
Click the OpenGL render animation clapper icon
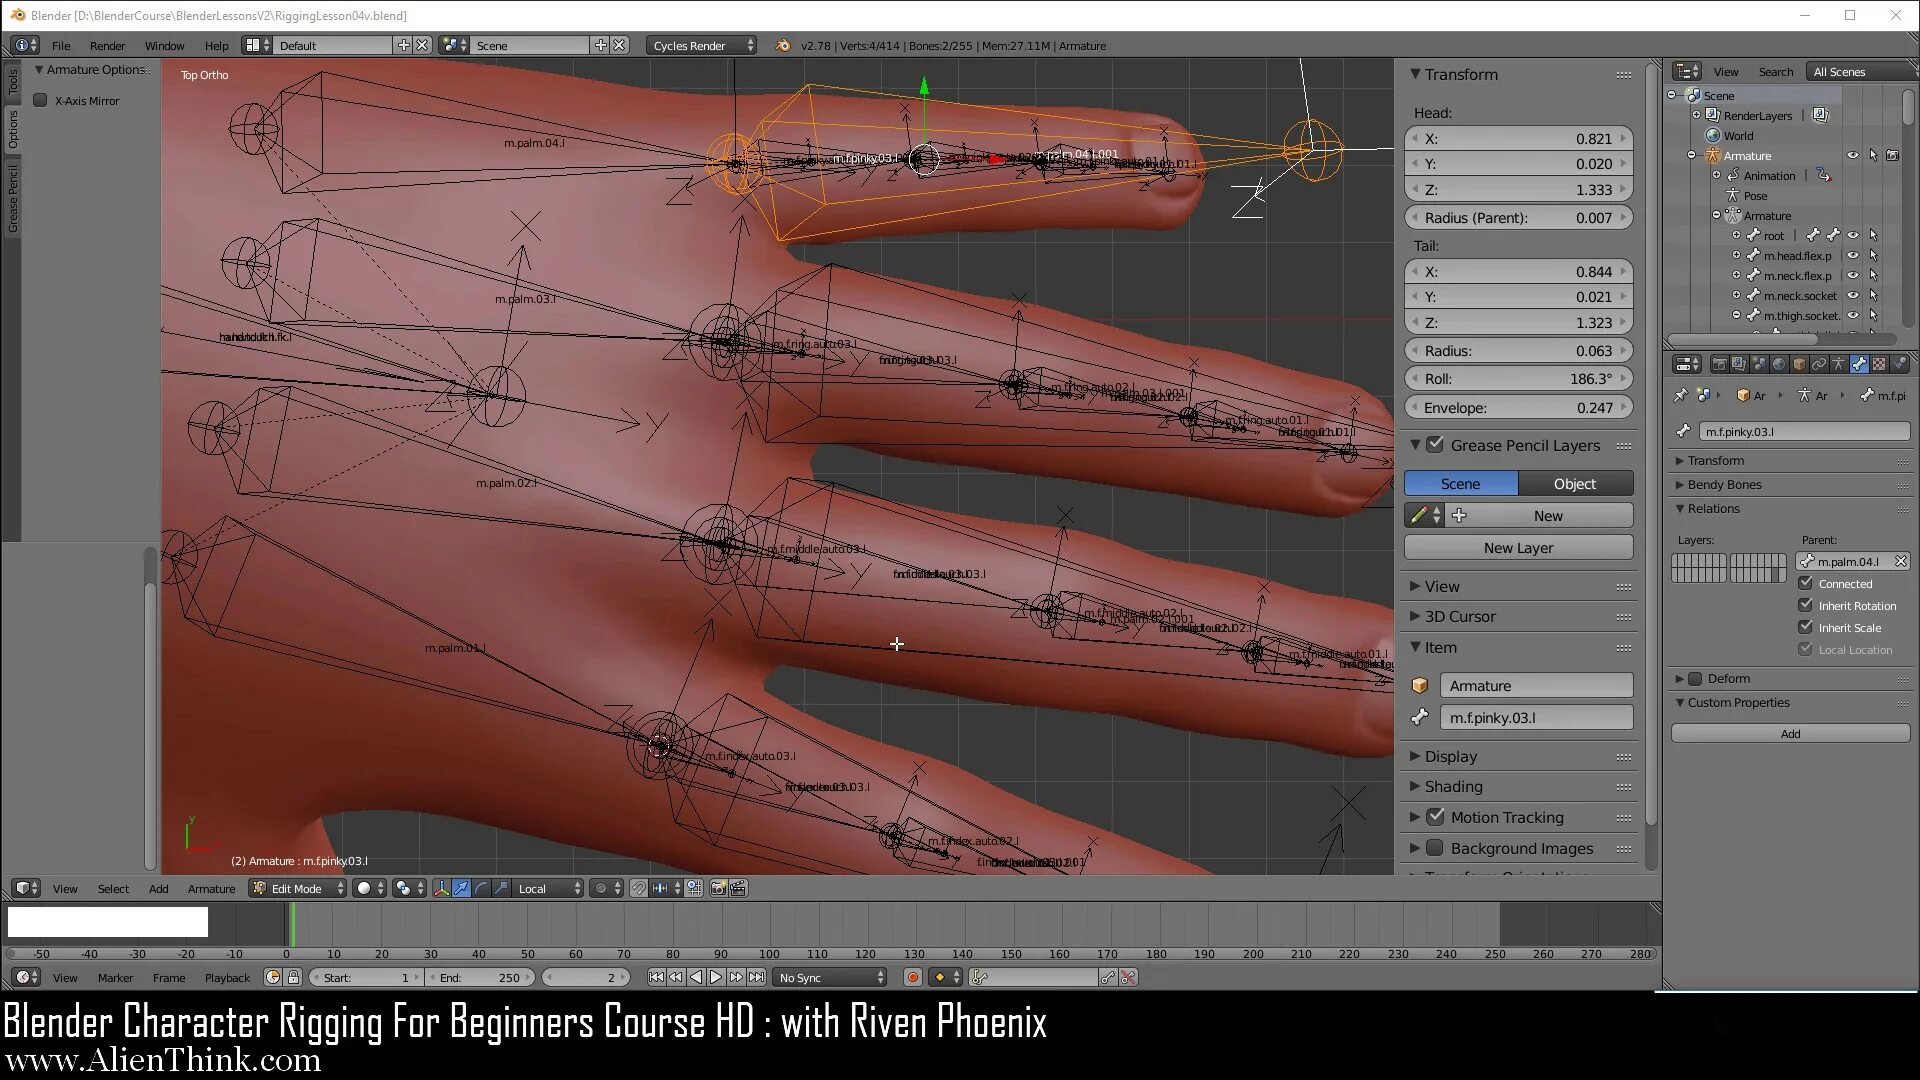click(x=738, y=888)
